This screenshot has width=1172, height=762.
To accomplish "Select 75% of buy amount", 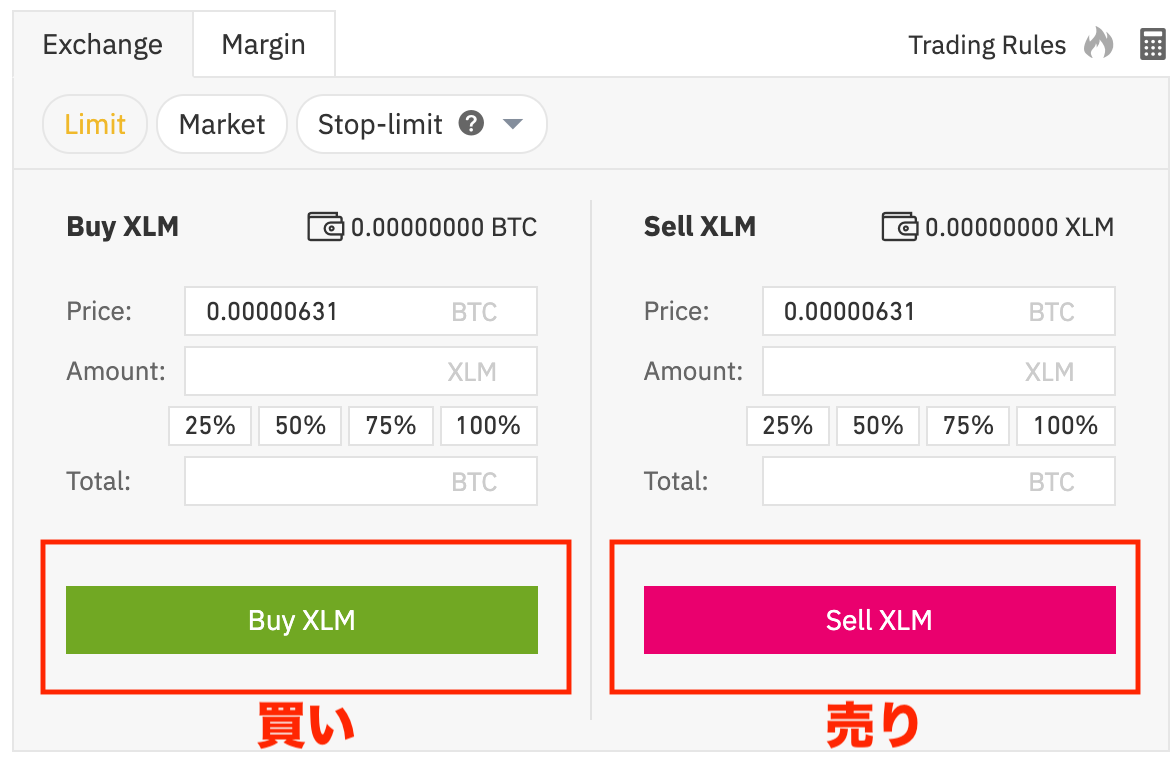I will point(390,425).
